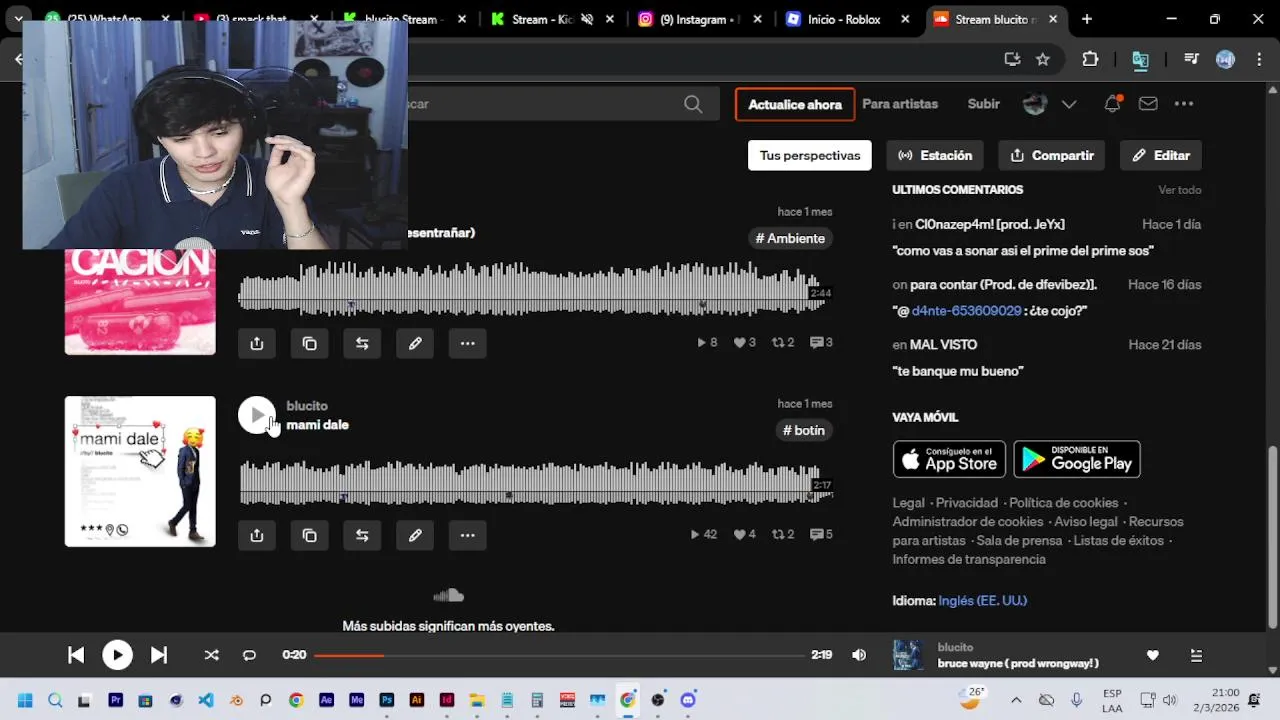Bookmark this page with star icon
The image size is (1280, 720).
[x=1043, y=59]
